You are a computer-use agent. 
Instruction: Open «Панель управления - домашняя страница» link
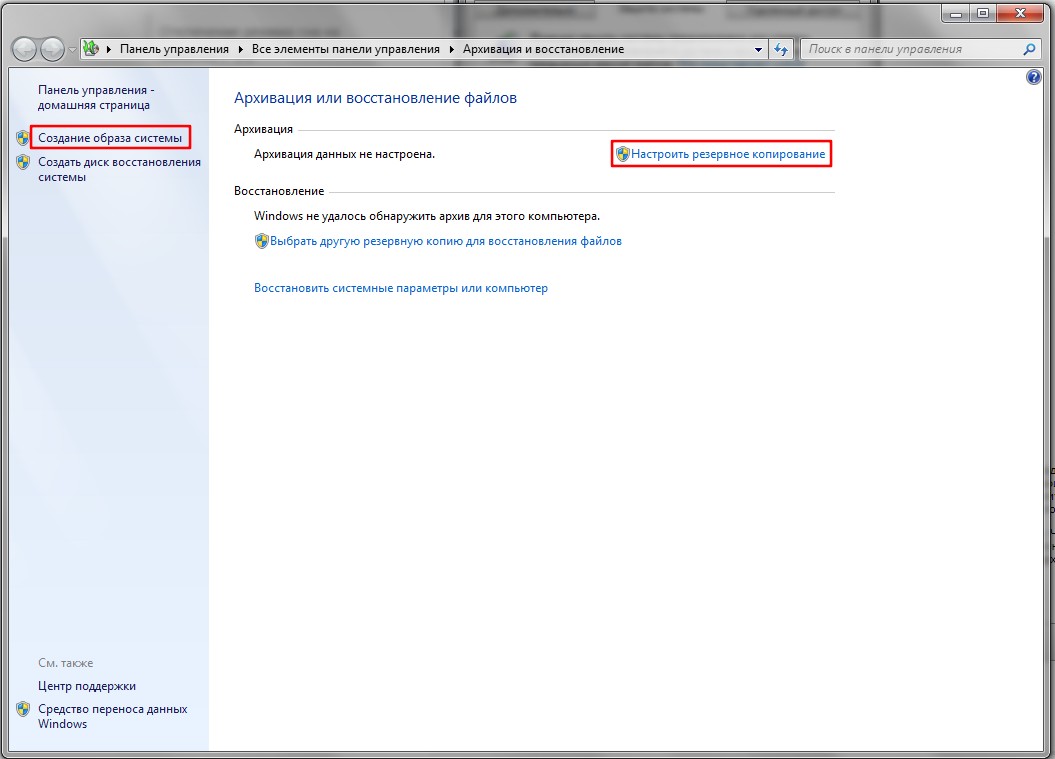(x=96, y=98)
